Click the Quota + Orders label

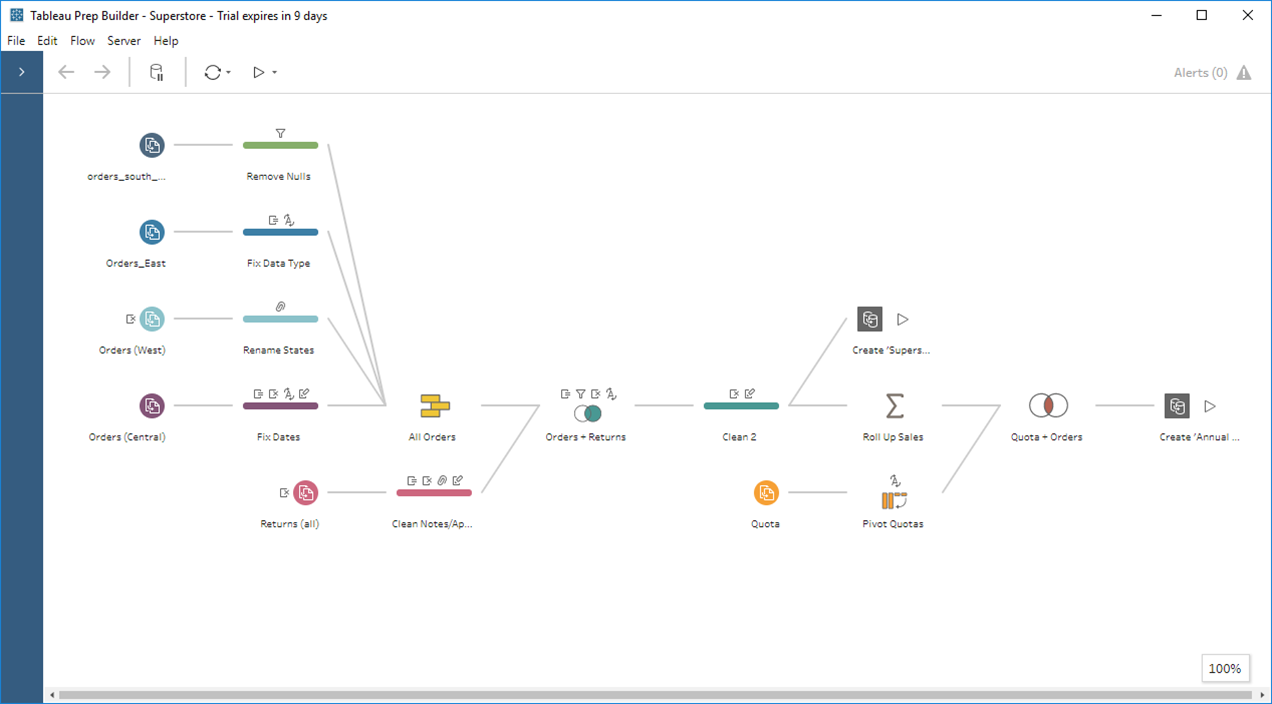pos(1047,437)
